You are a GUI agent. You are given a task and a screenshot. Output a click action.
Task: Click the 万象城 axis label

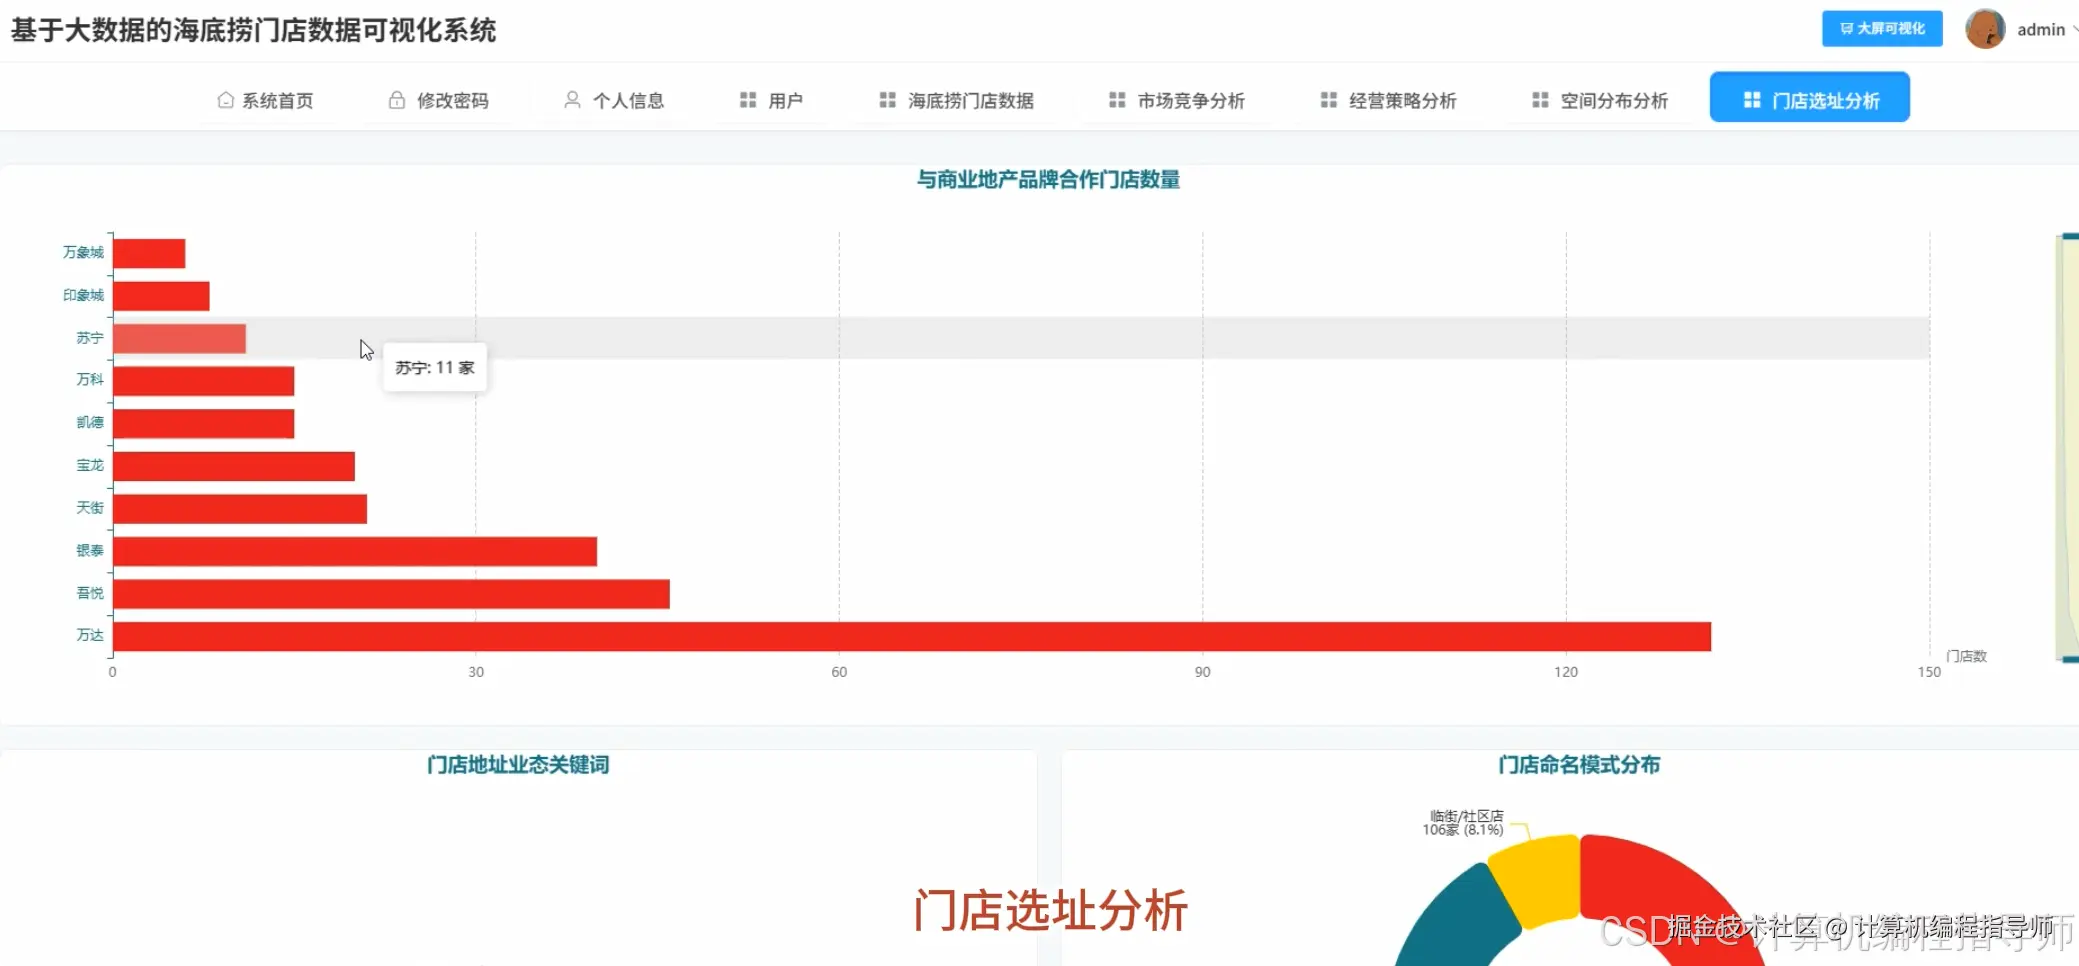pyautogui.click(x=83, y=252)
